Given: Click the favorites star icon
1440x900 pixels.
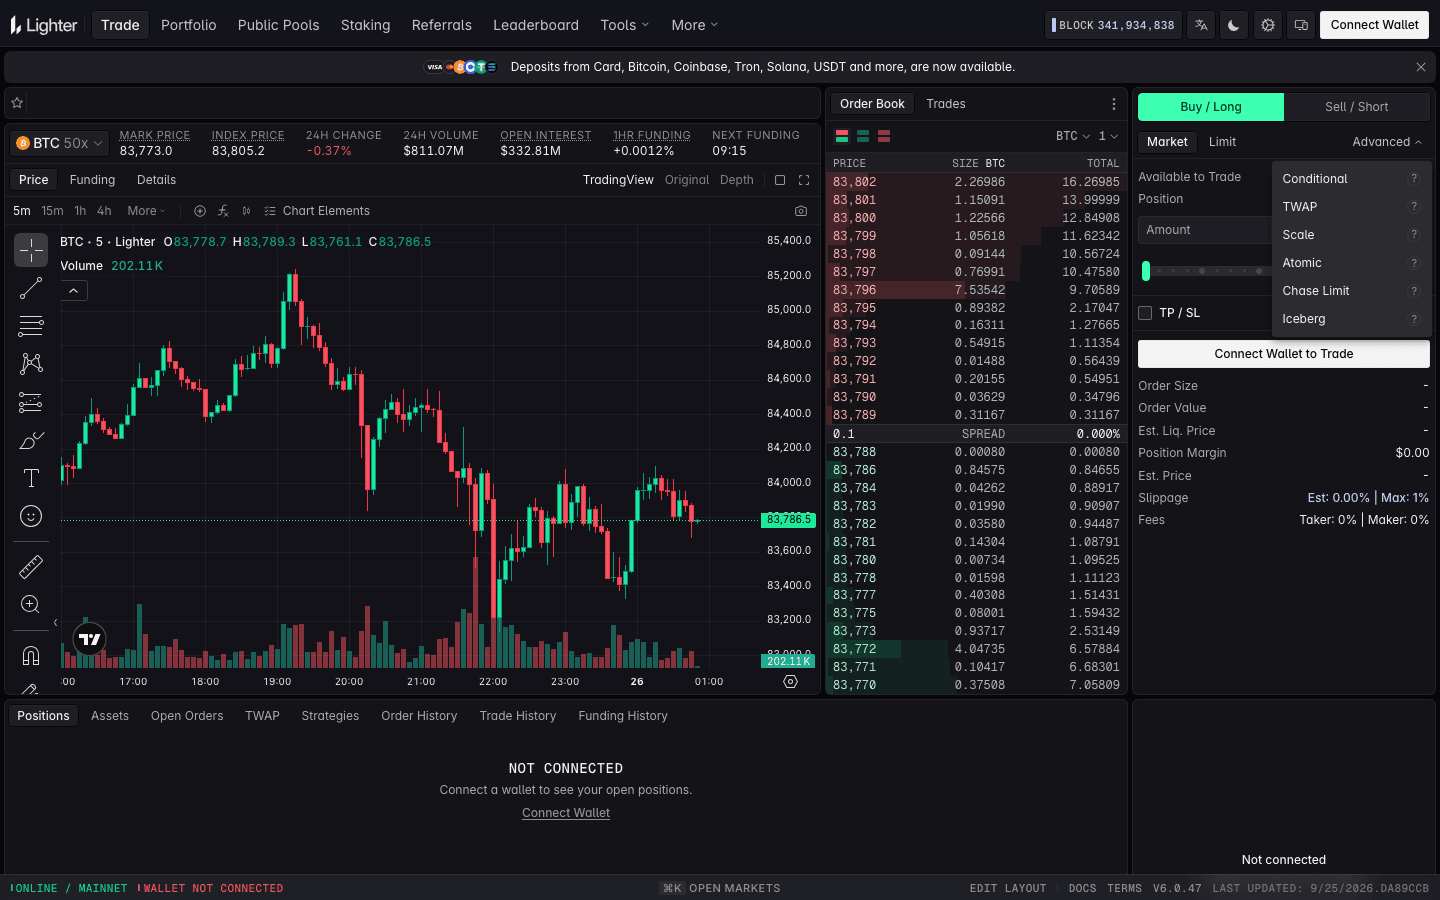Looking at the screenshot, I should (x=17, y=103).
